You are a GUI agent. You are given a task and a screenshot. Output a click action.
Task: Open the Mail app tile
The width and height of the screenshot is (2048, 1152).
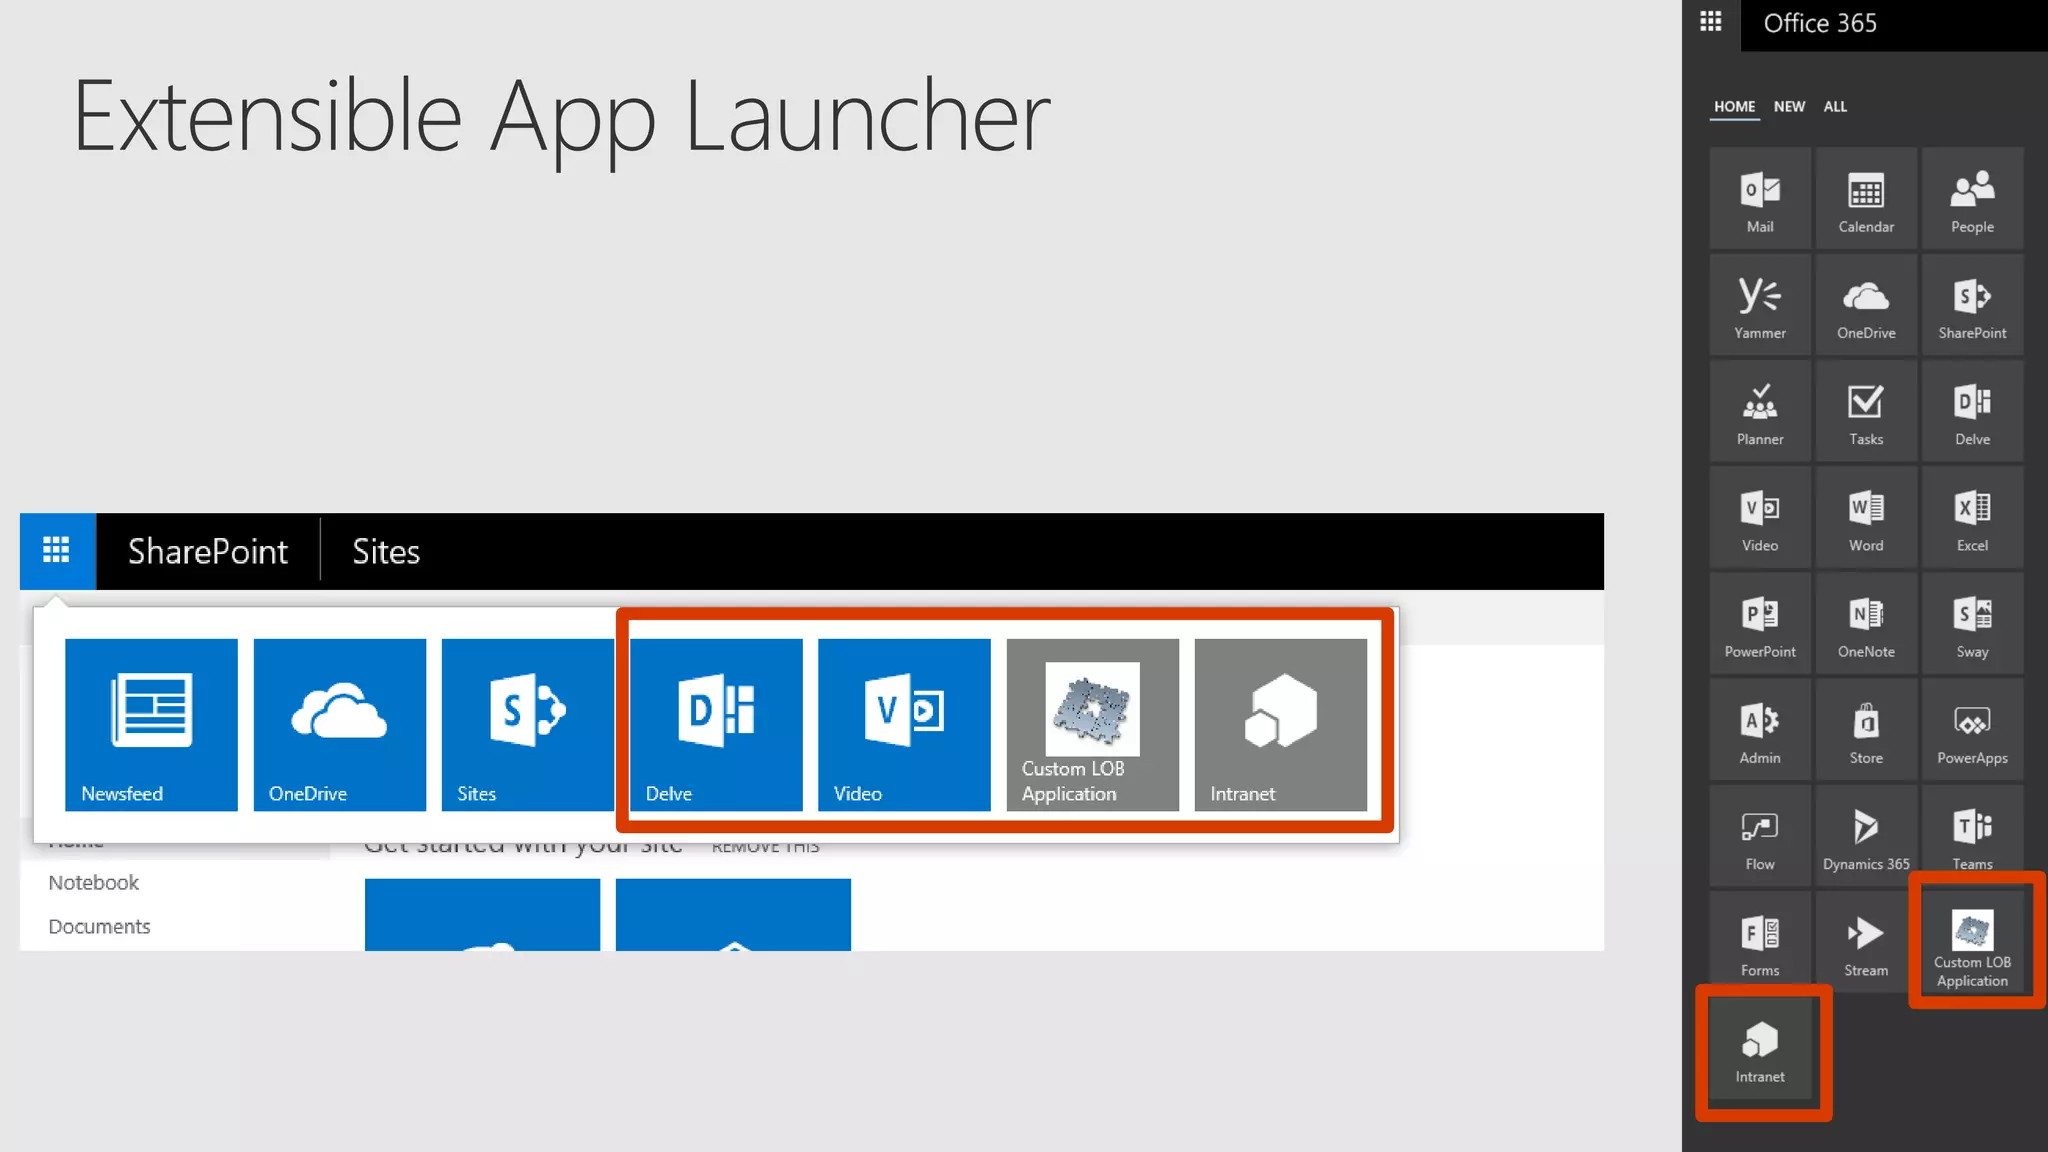1759,199
